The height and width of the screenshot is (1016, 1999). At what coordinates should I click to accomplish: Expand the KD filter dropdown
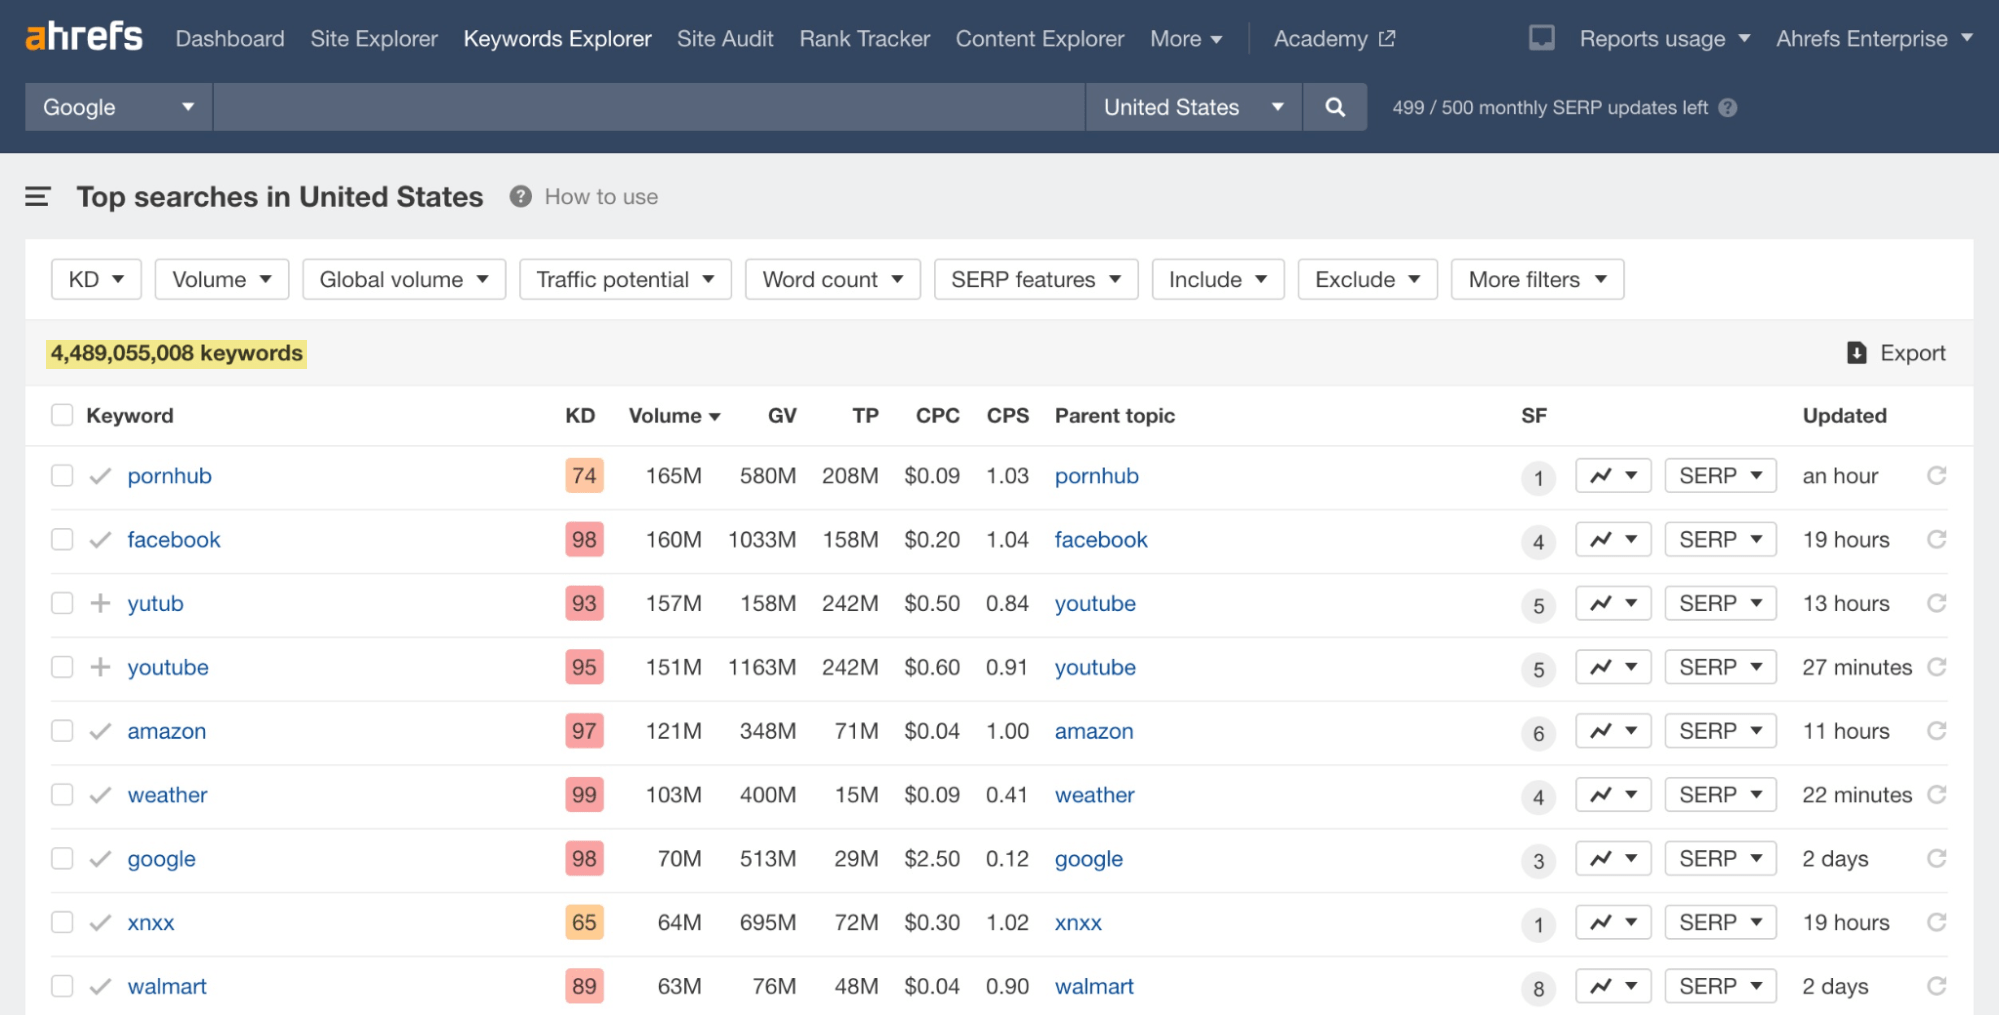96,279
